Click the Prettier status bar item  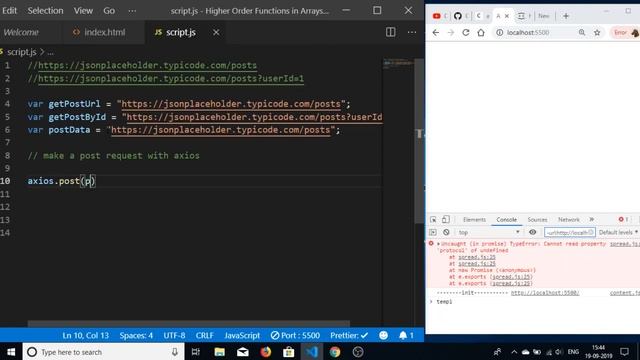click(x=349, y=336)
